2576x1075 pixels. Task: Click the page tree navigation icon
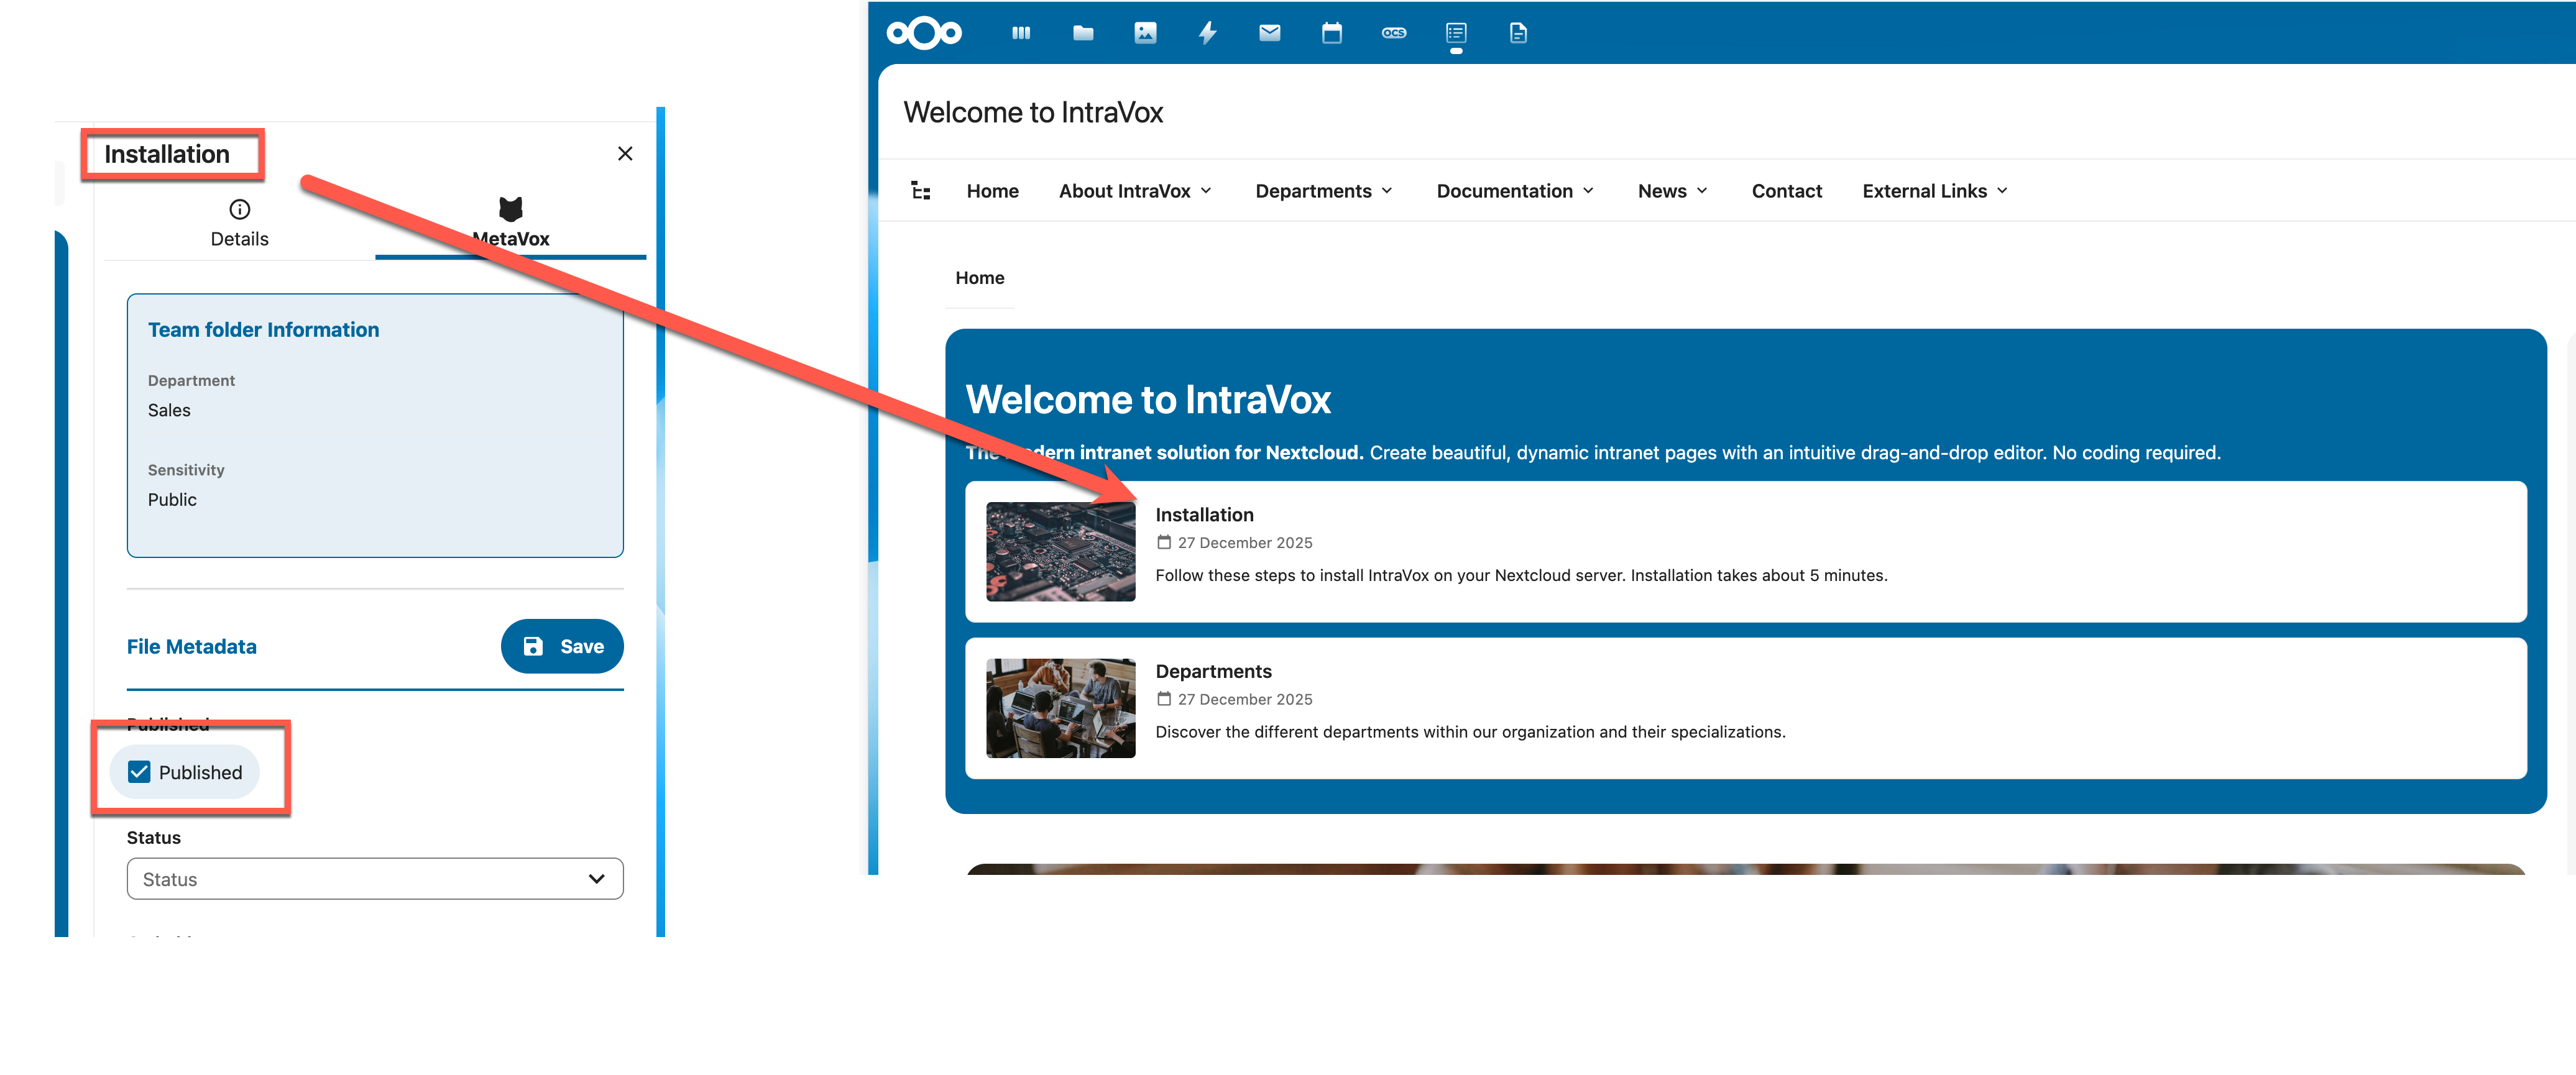pos(921,190)
